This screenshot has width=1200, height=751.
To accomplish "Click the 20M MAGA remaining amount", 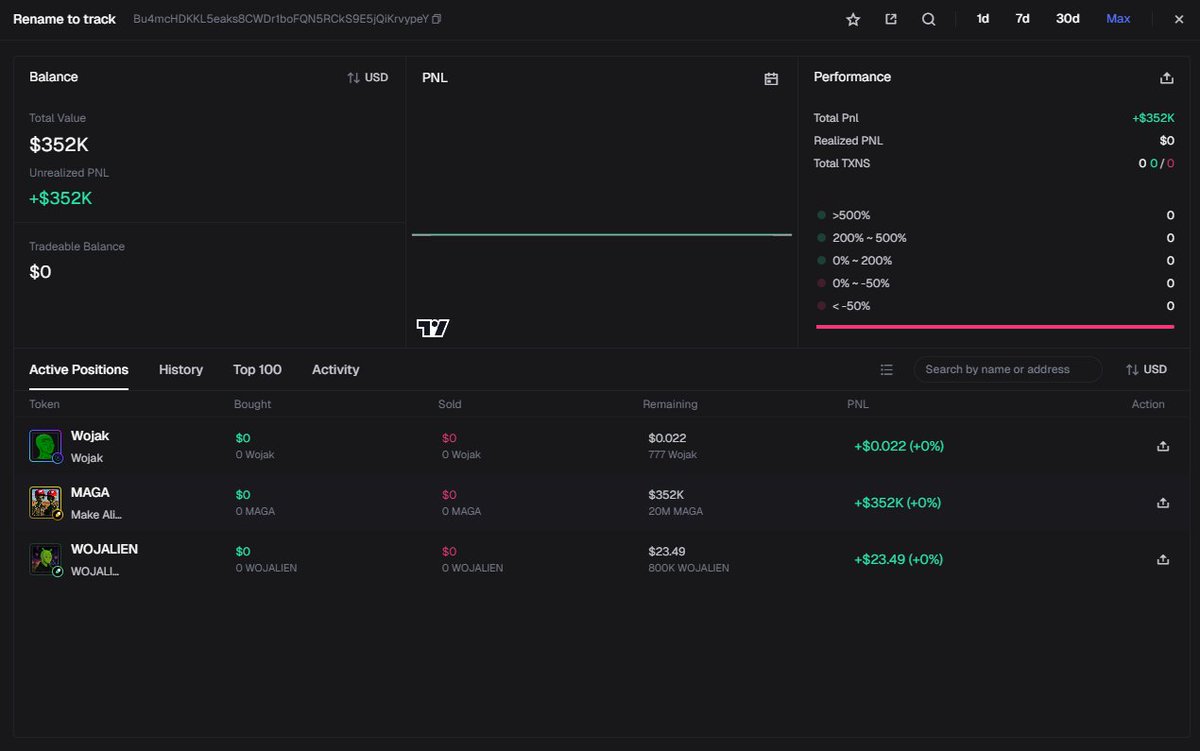I will tap(675, 511).
